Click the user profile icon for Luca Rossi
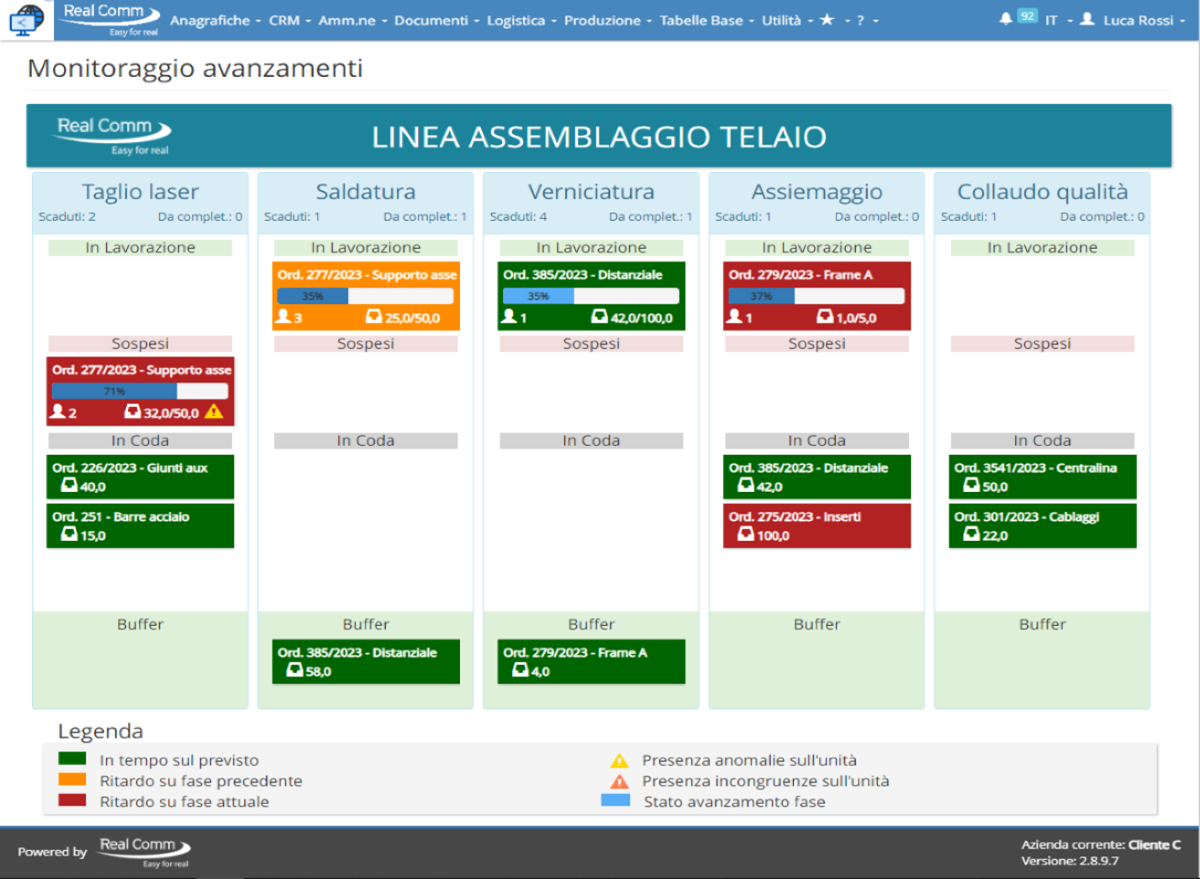 (x=1089, y=19)
